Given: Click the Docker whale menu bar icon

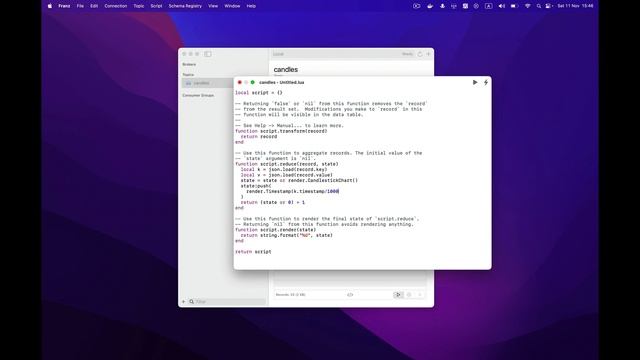Looking at the screenshot, I should (x=430, y=6).
